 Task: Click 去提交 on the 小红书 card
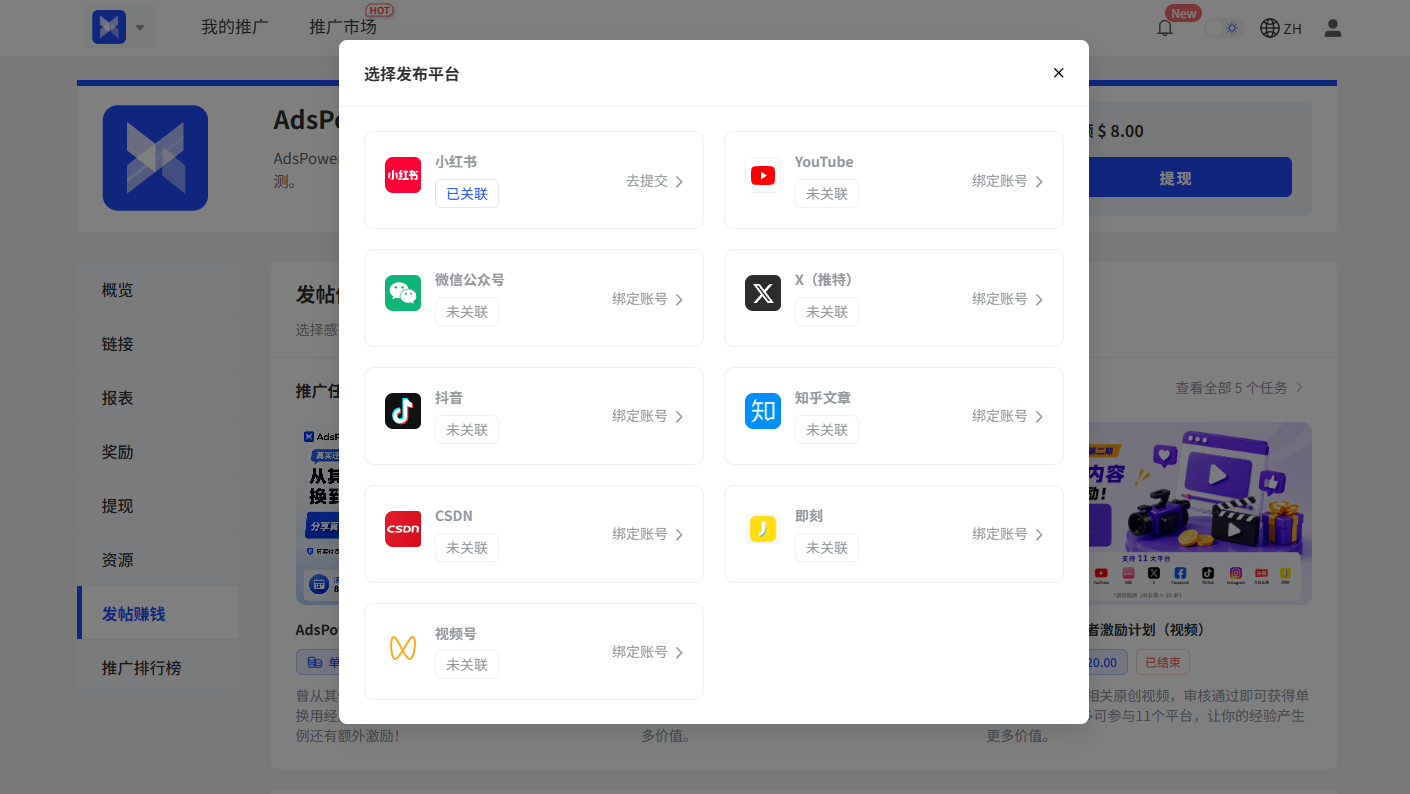click(x=647, y=181)
